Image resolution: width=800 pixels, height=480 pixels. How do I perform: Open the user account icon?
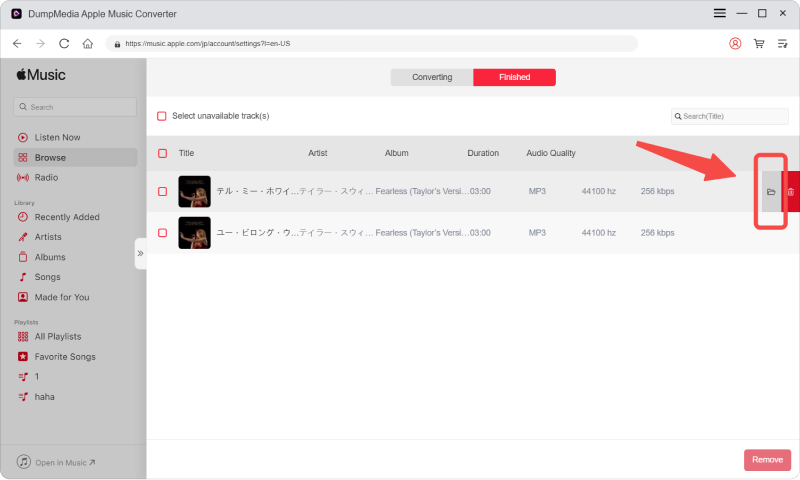735,44
